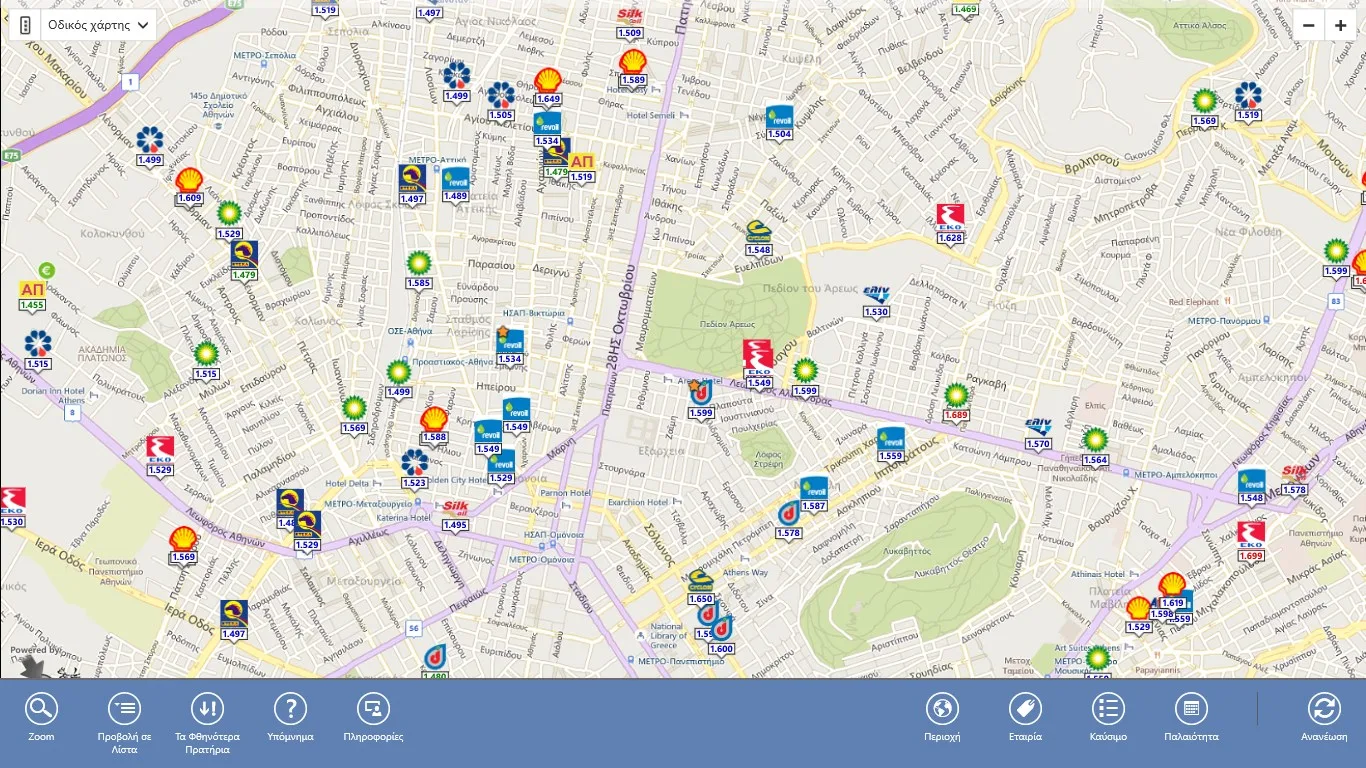Select the BP station priced 1.585
Viewport: 1366px width, 768px height.
[x=419, y=271]
